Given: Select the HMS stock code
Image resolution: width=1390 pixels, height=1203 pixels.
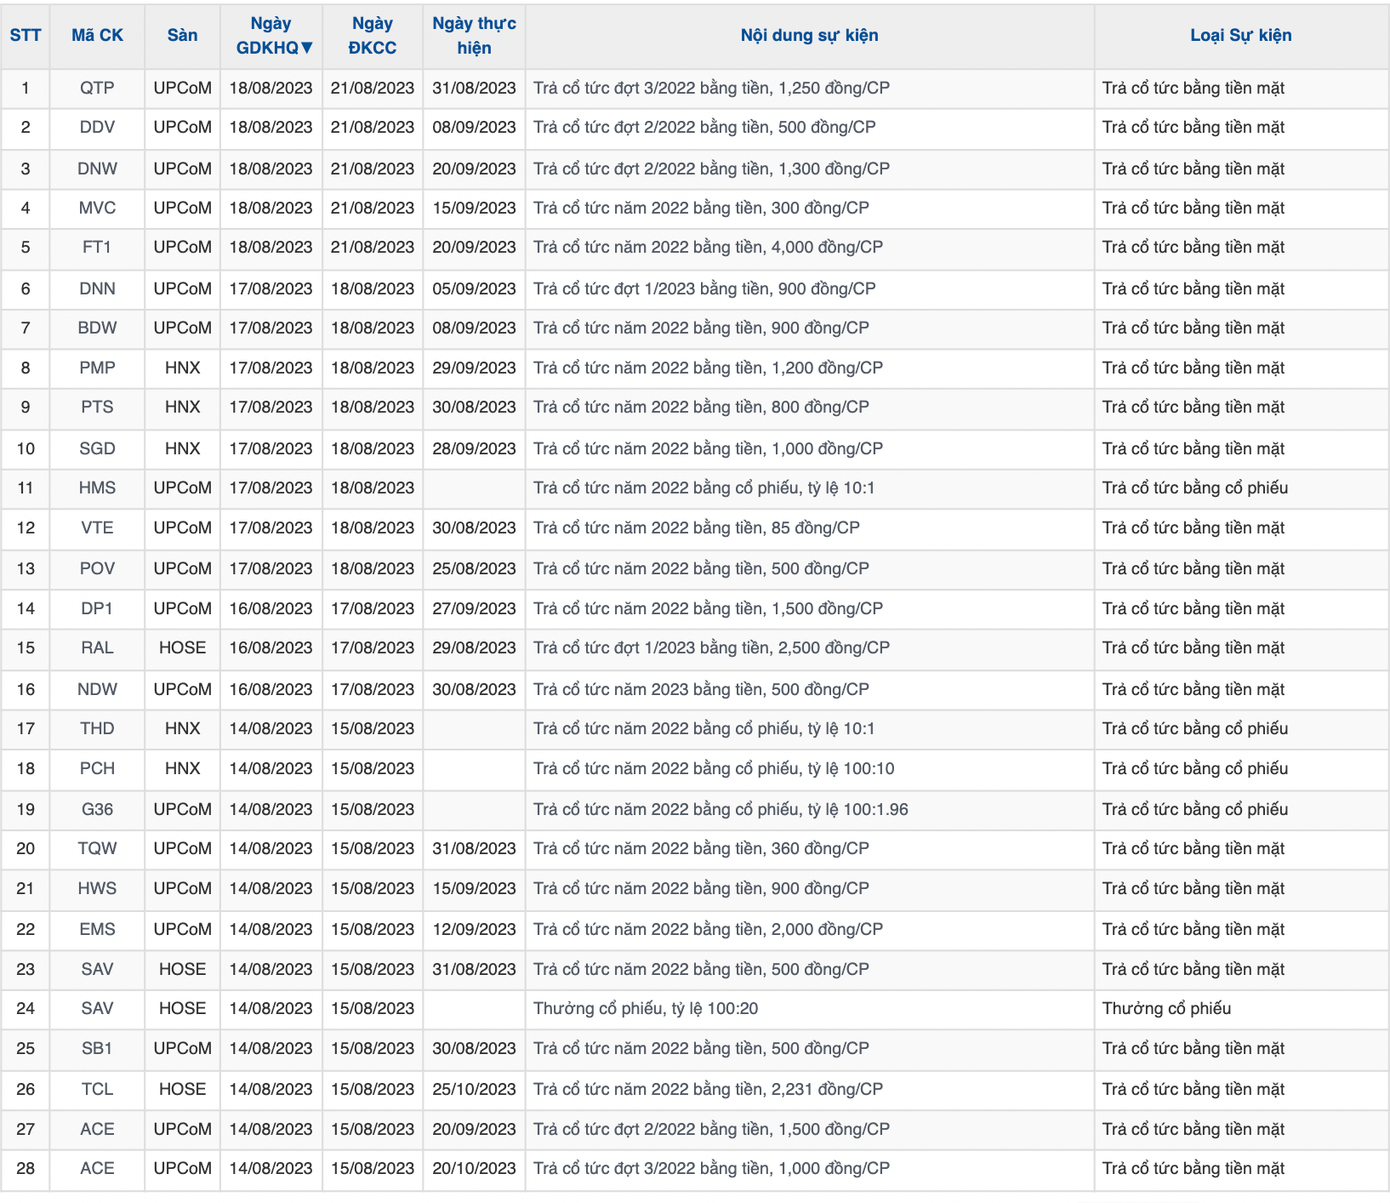Looking at the screenshot, I should point(97,488).
